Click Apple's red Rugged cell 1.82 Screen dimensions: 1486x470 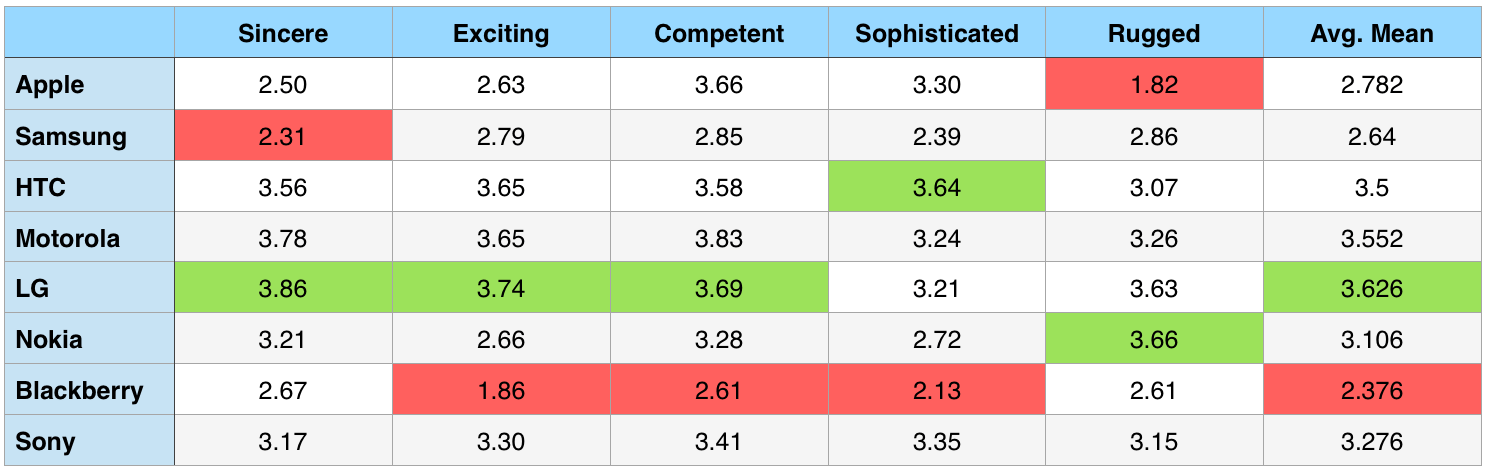point(1154,85)
